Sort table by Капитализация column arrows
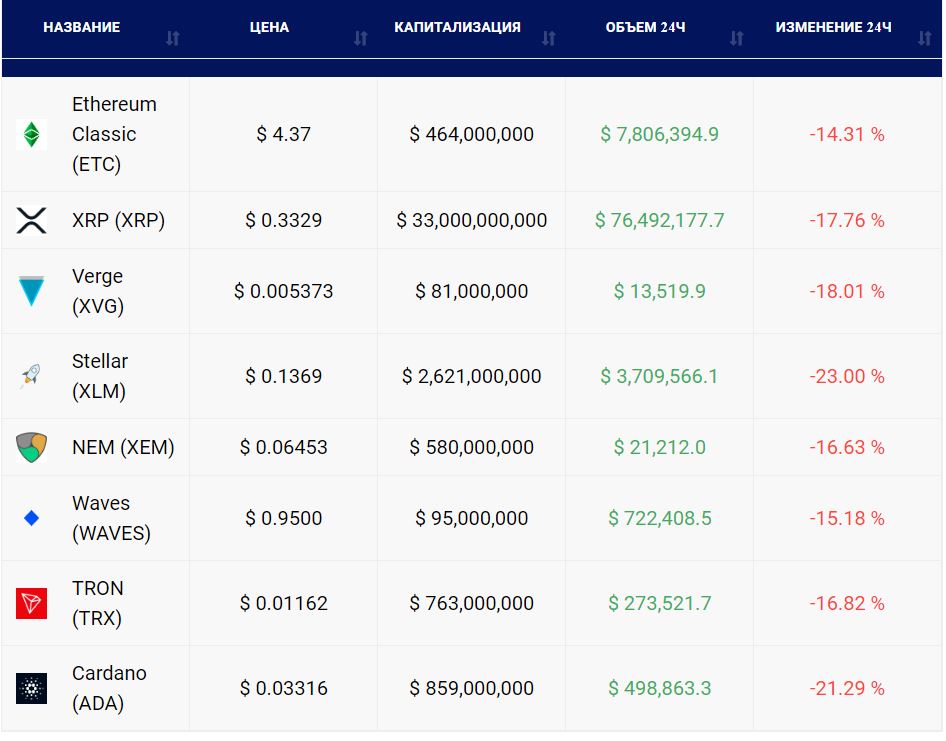Screen dimensions: 946x741 (548, 38)
